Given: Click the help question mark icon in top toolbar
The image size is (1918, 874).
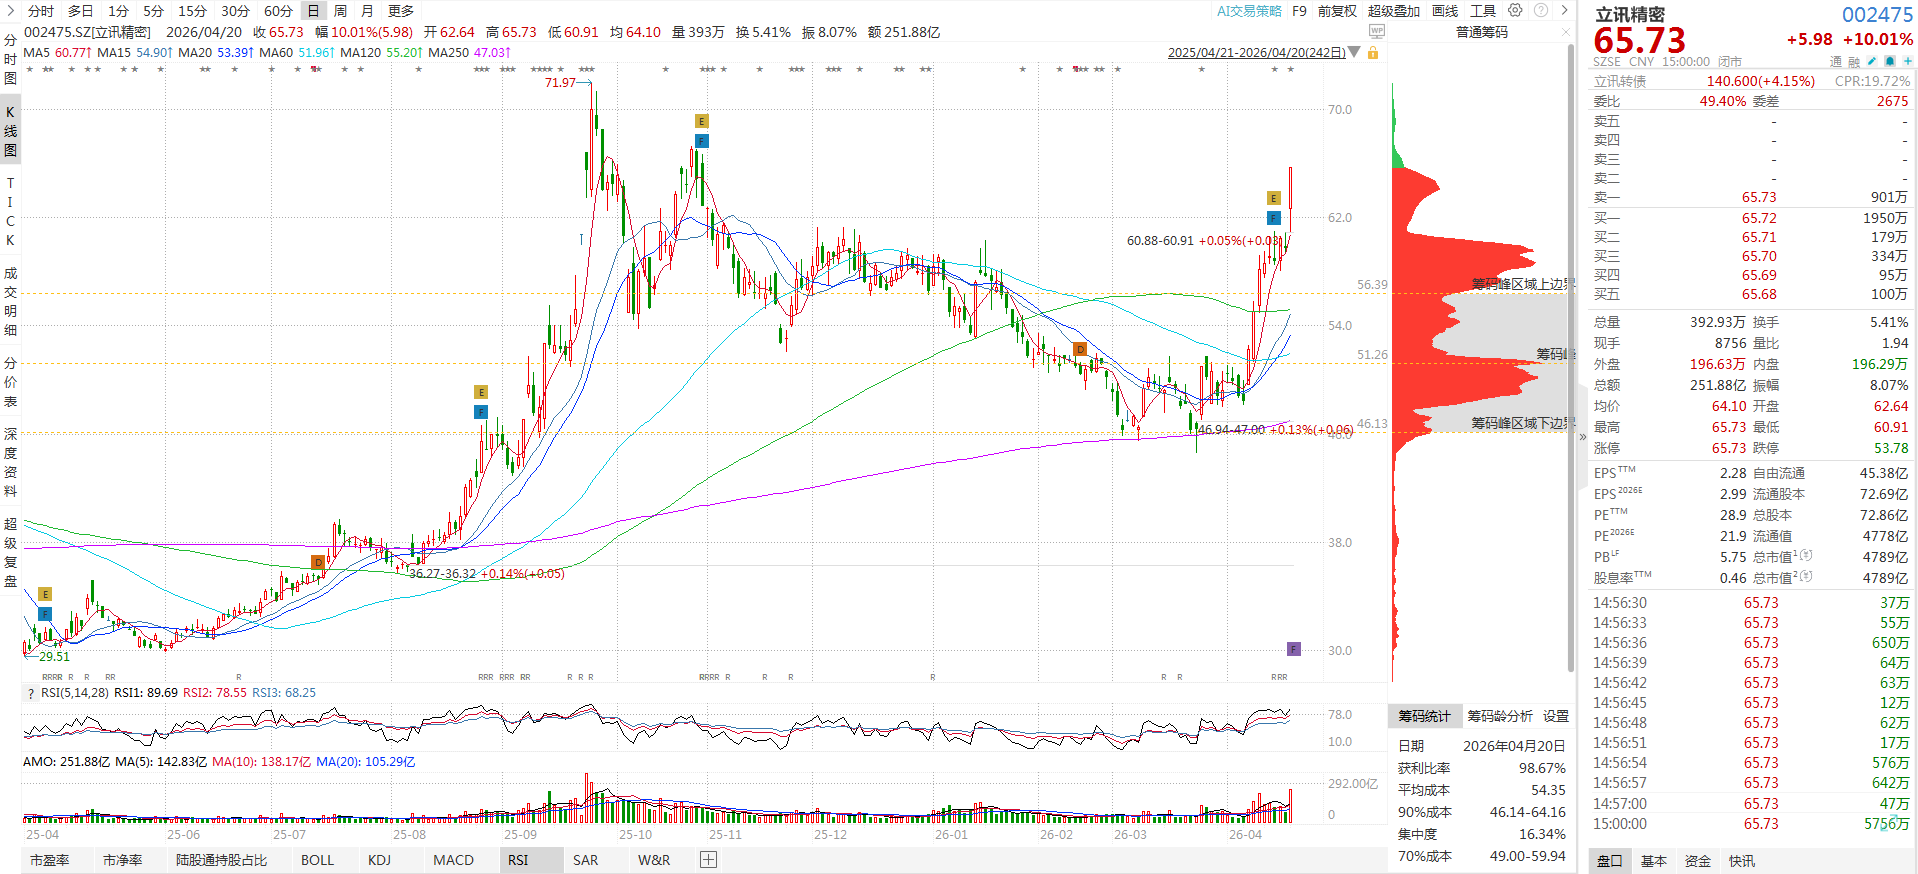Looking at the screenshot, I should pyautogui.click(x=1541, y=11).
